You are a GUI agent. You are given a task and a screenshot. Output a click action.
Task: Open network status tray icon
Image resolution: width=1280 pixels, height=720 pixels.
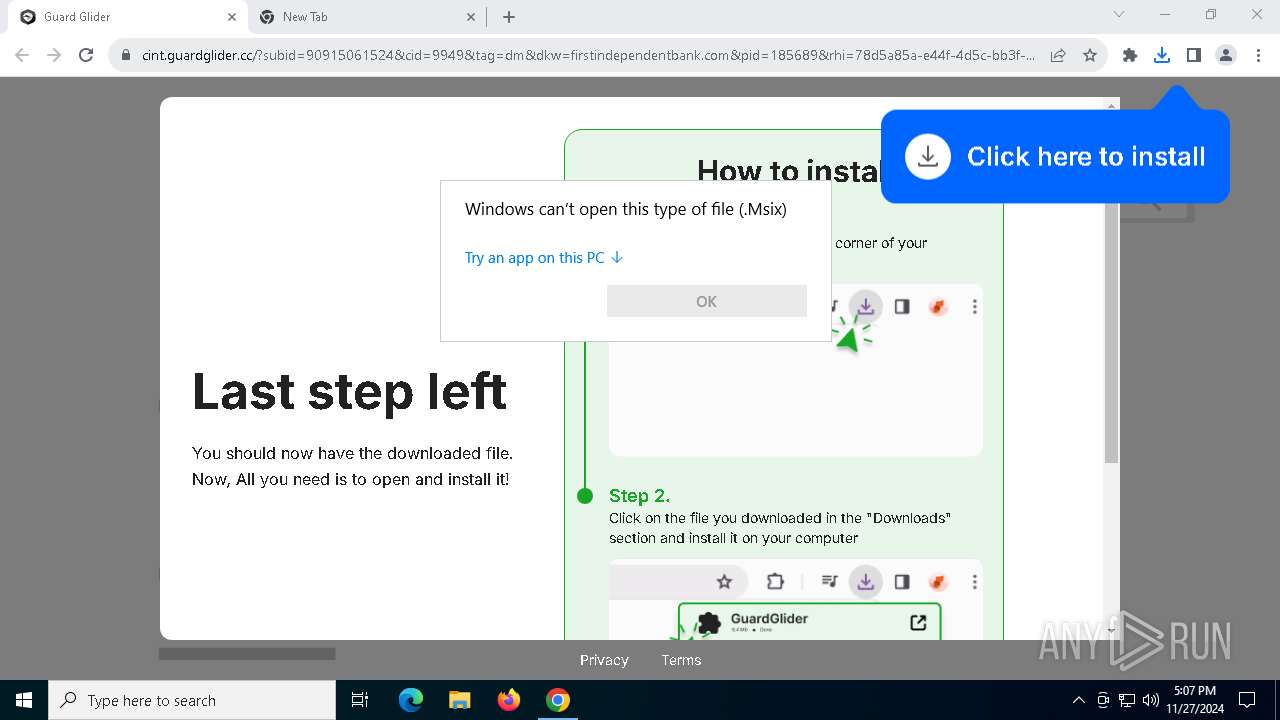click(1127, 700)
